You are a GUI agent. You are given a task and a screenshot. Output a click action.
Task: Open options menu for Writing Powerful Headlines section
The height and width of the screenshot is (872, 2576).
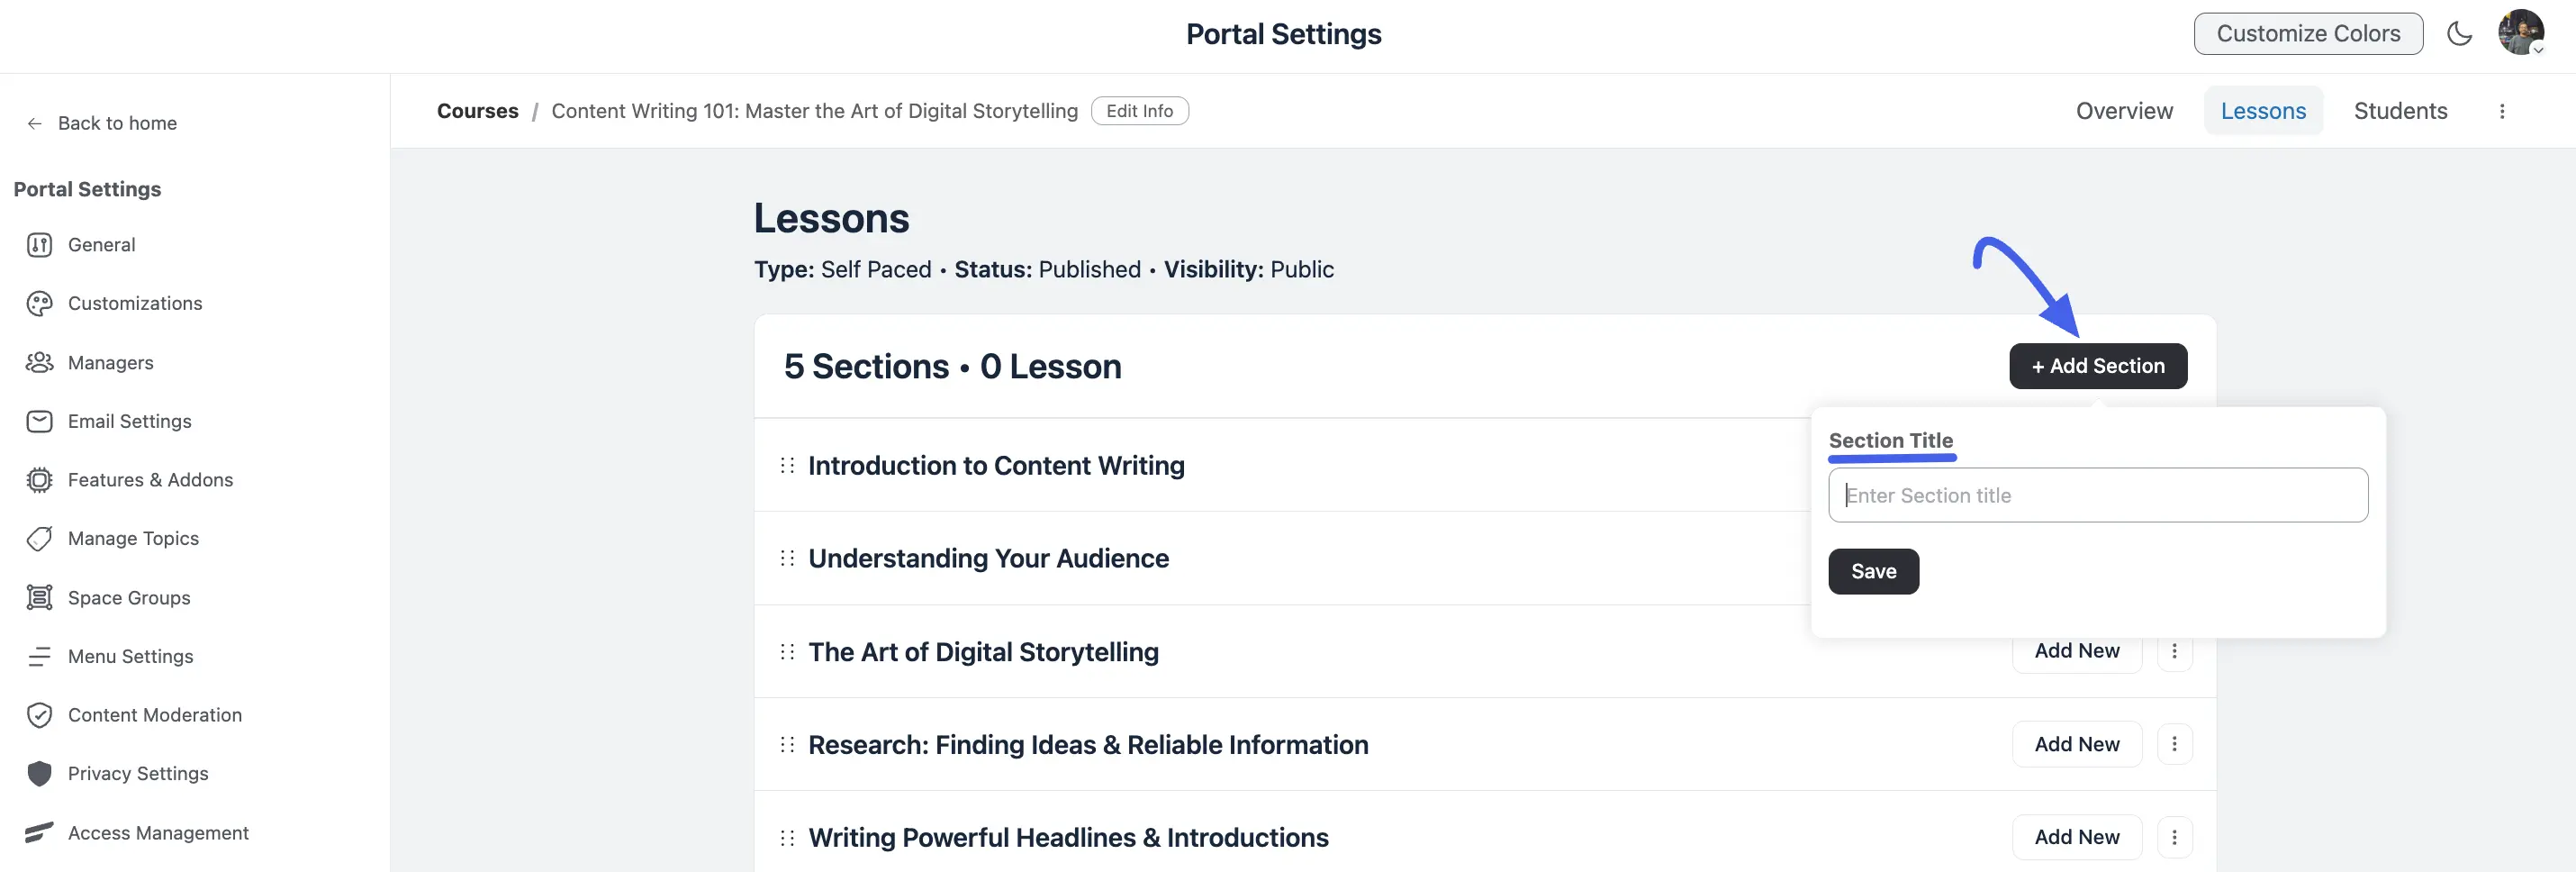[2174, 837]
